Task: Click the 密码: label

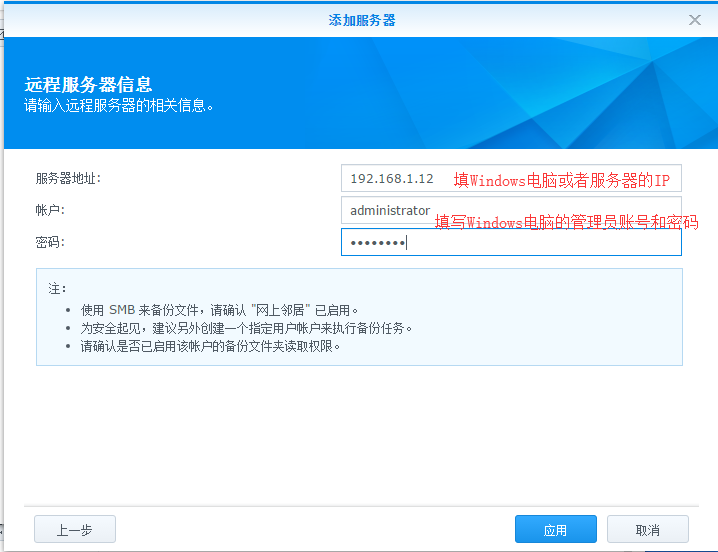Action: coord(50,242)
